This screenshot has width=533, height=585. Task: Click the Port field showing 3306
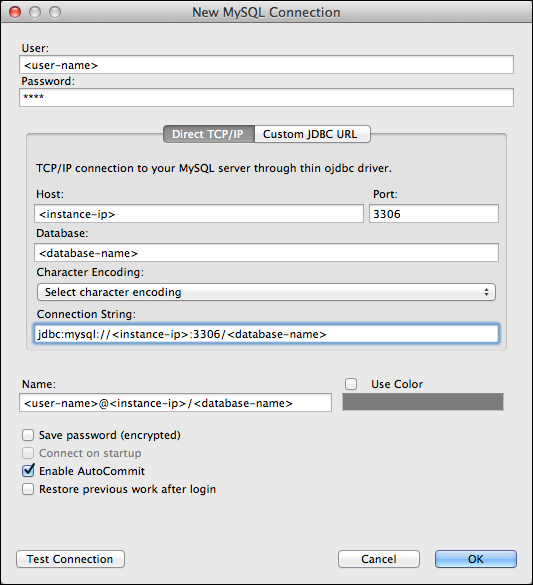pyautogui.click(x=434, y=214)
